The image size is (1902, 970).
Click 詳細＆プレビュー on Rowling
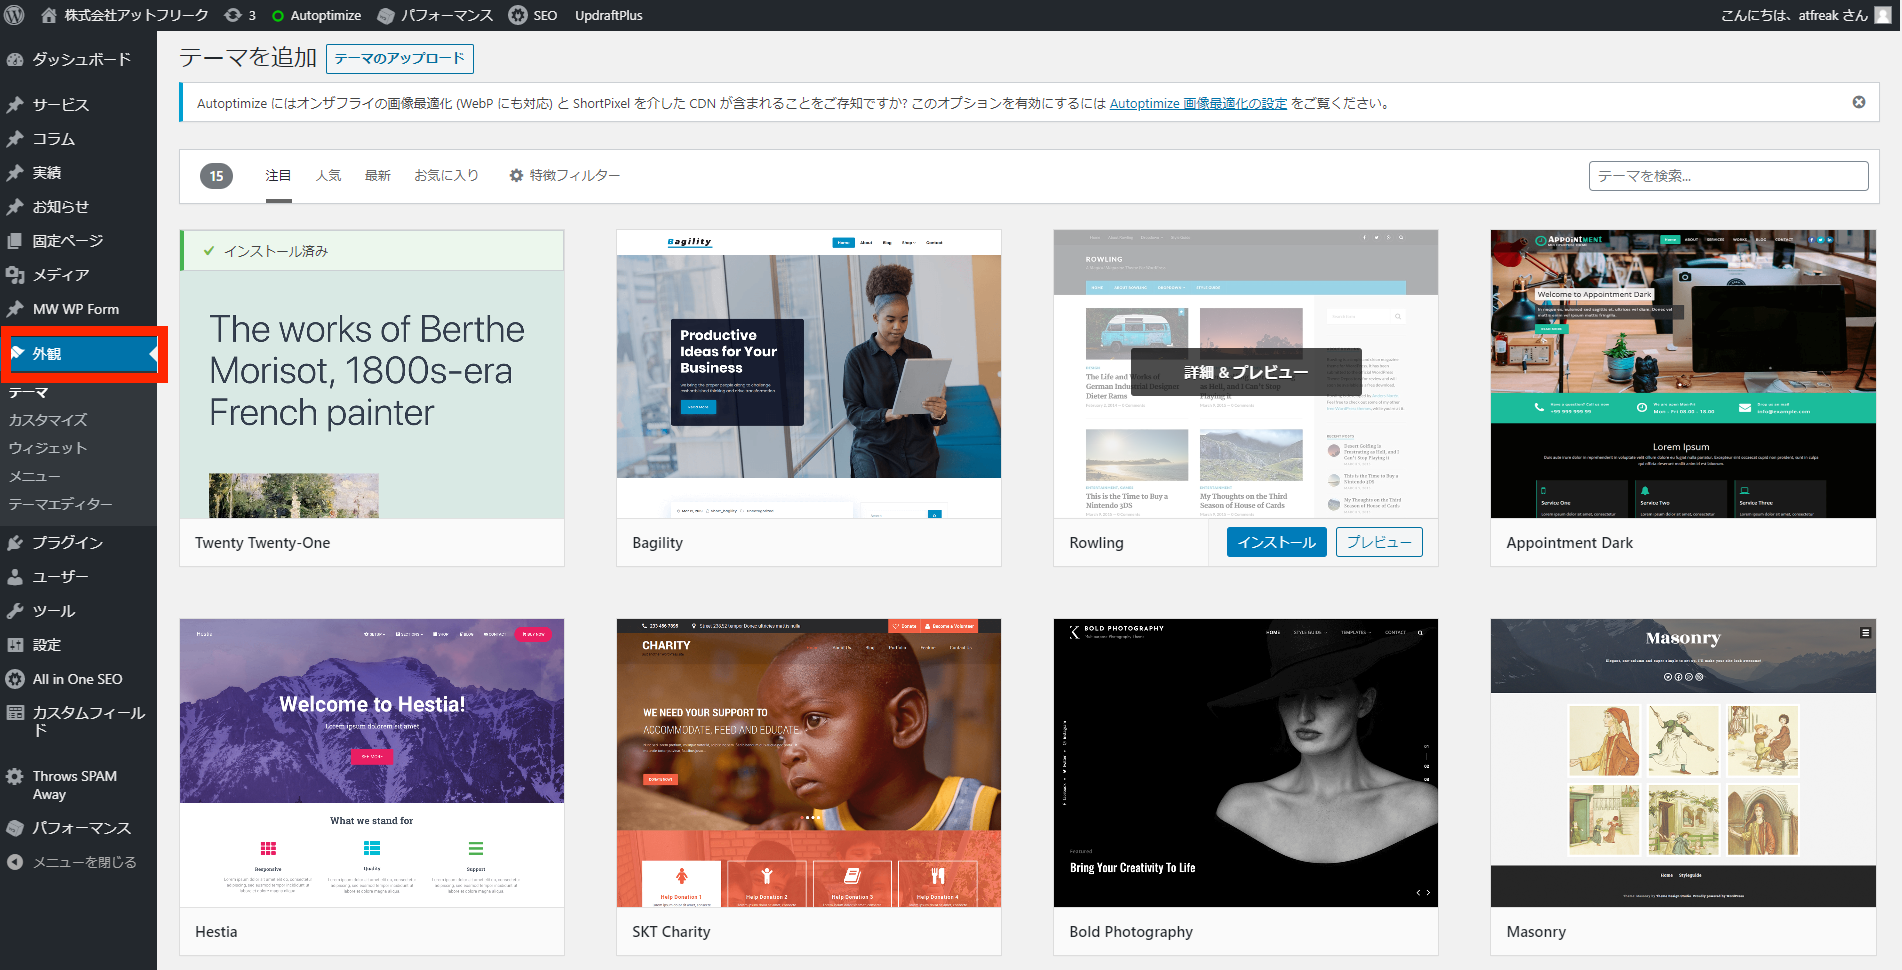pos(1246,372)
